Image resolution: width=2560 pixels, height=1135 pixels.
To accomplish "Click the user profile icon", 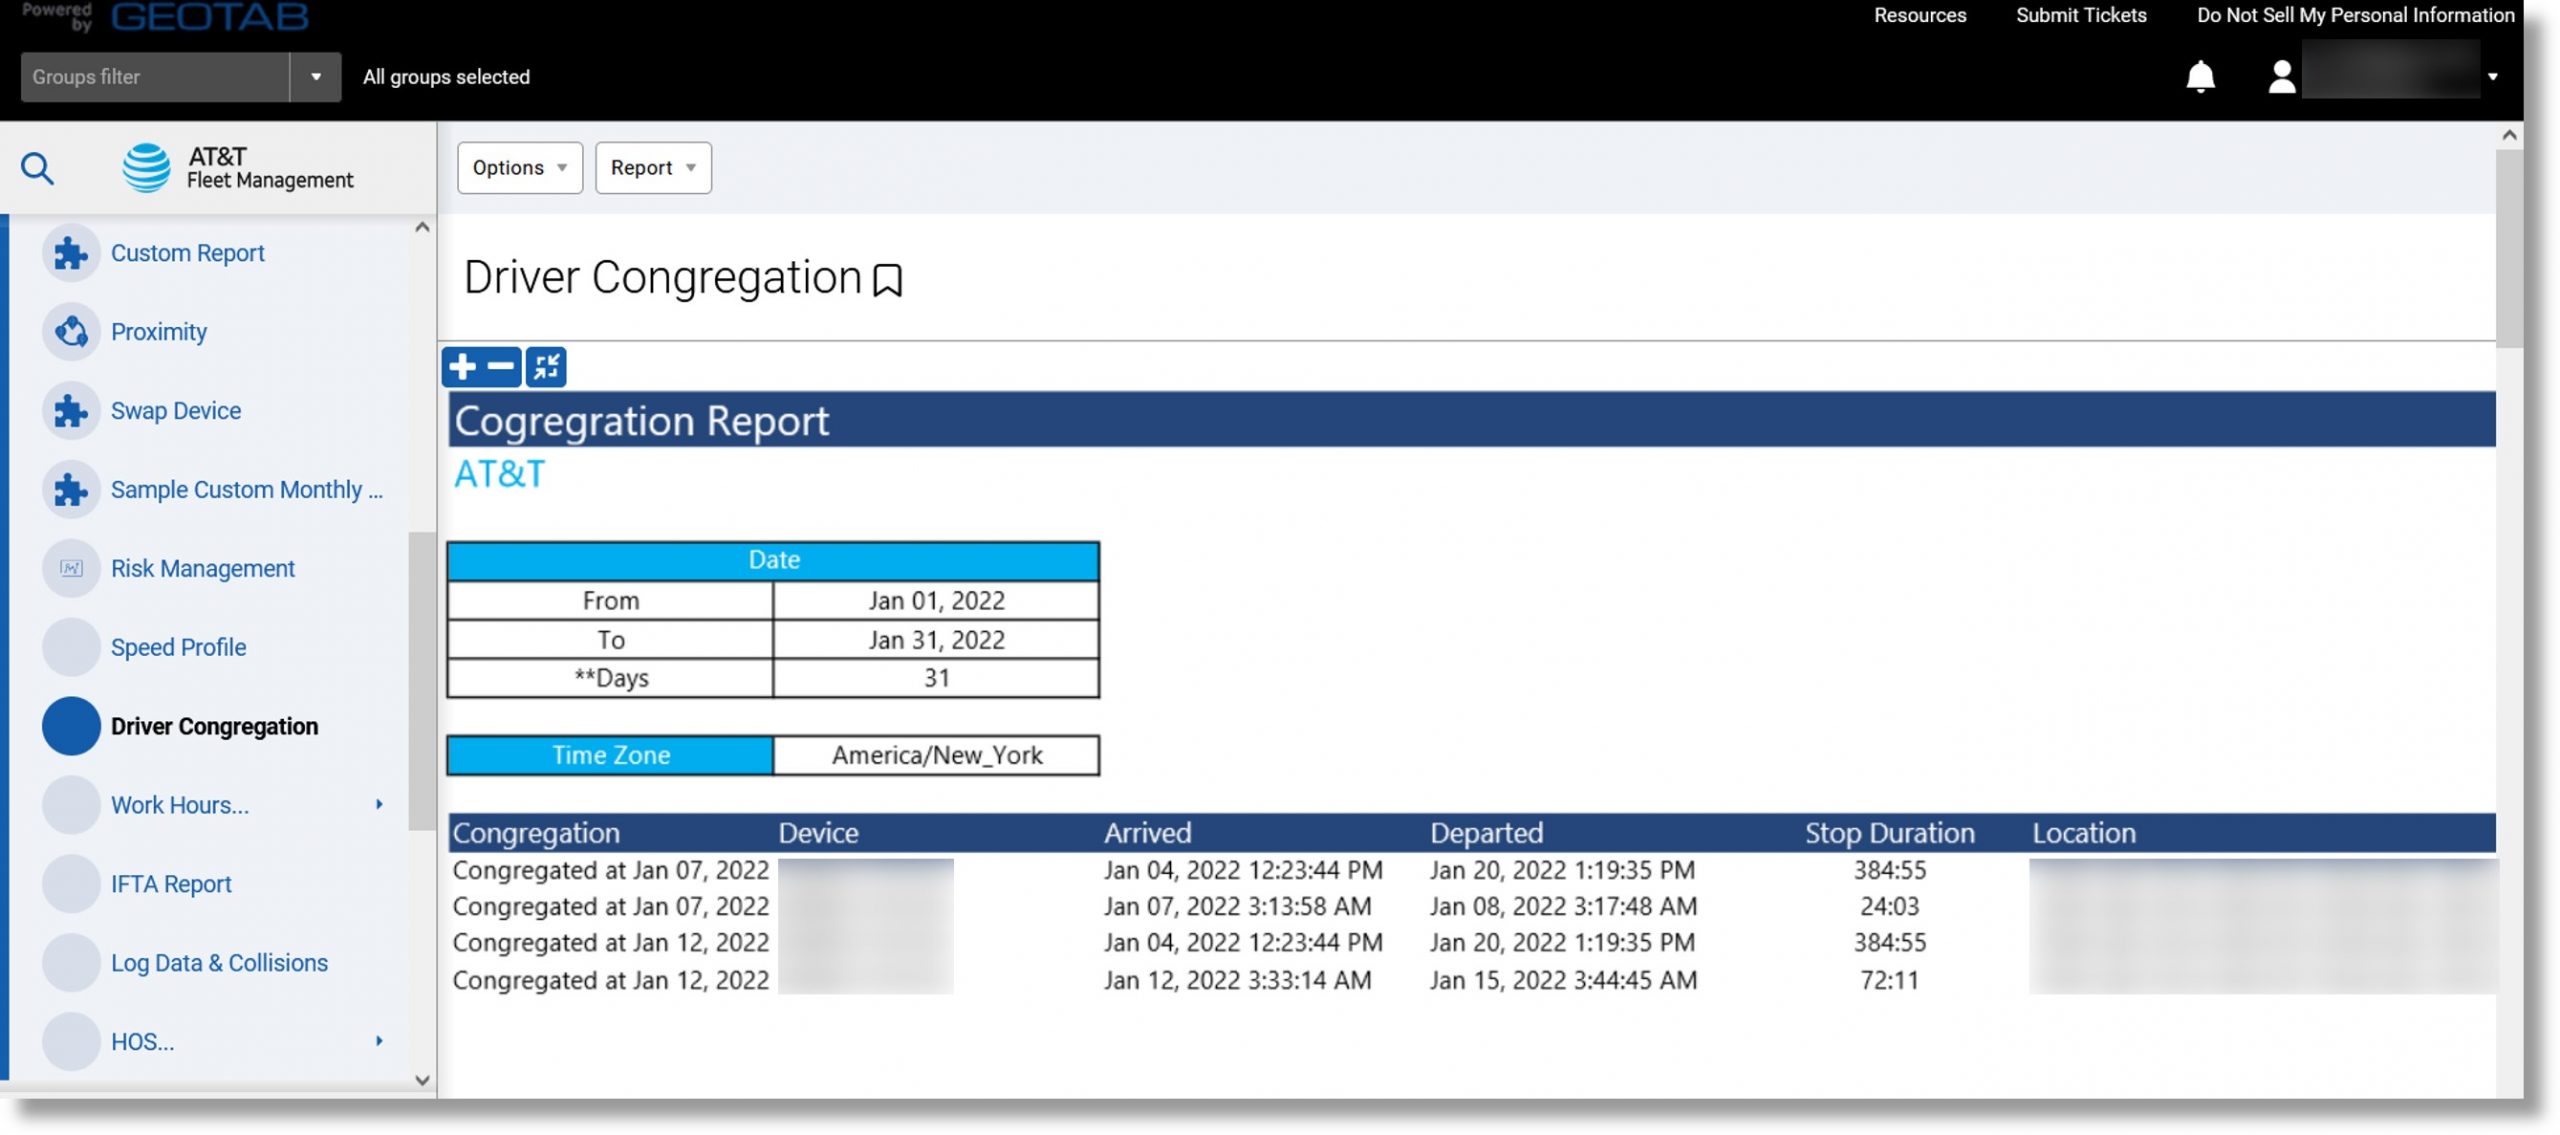I will pyautogui.click(x=2281, y=77).
